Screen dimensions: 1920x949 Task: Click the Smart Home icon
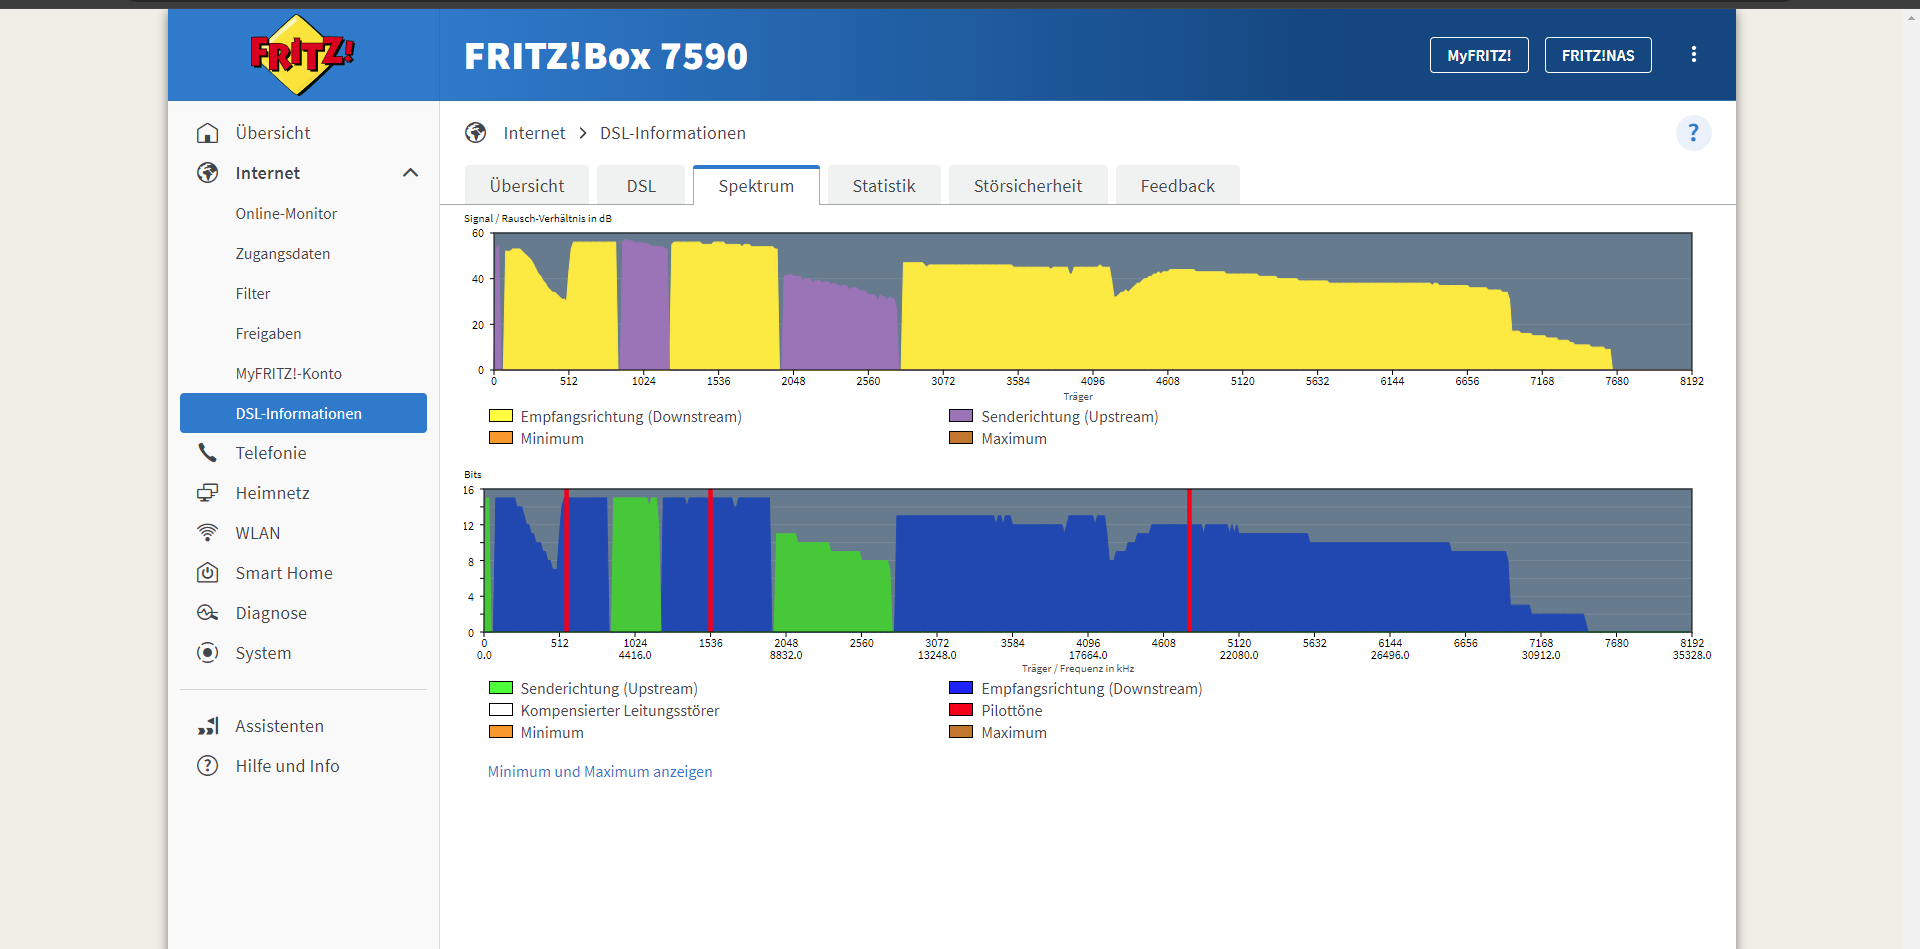click(208, 573)
